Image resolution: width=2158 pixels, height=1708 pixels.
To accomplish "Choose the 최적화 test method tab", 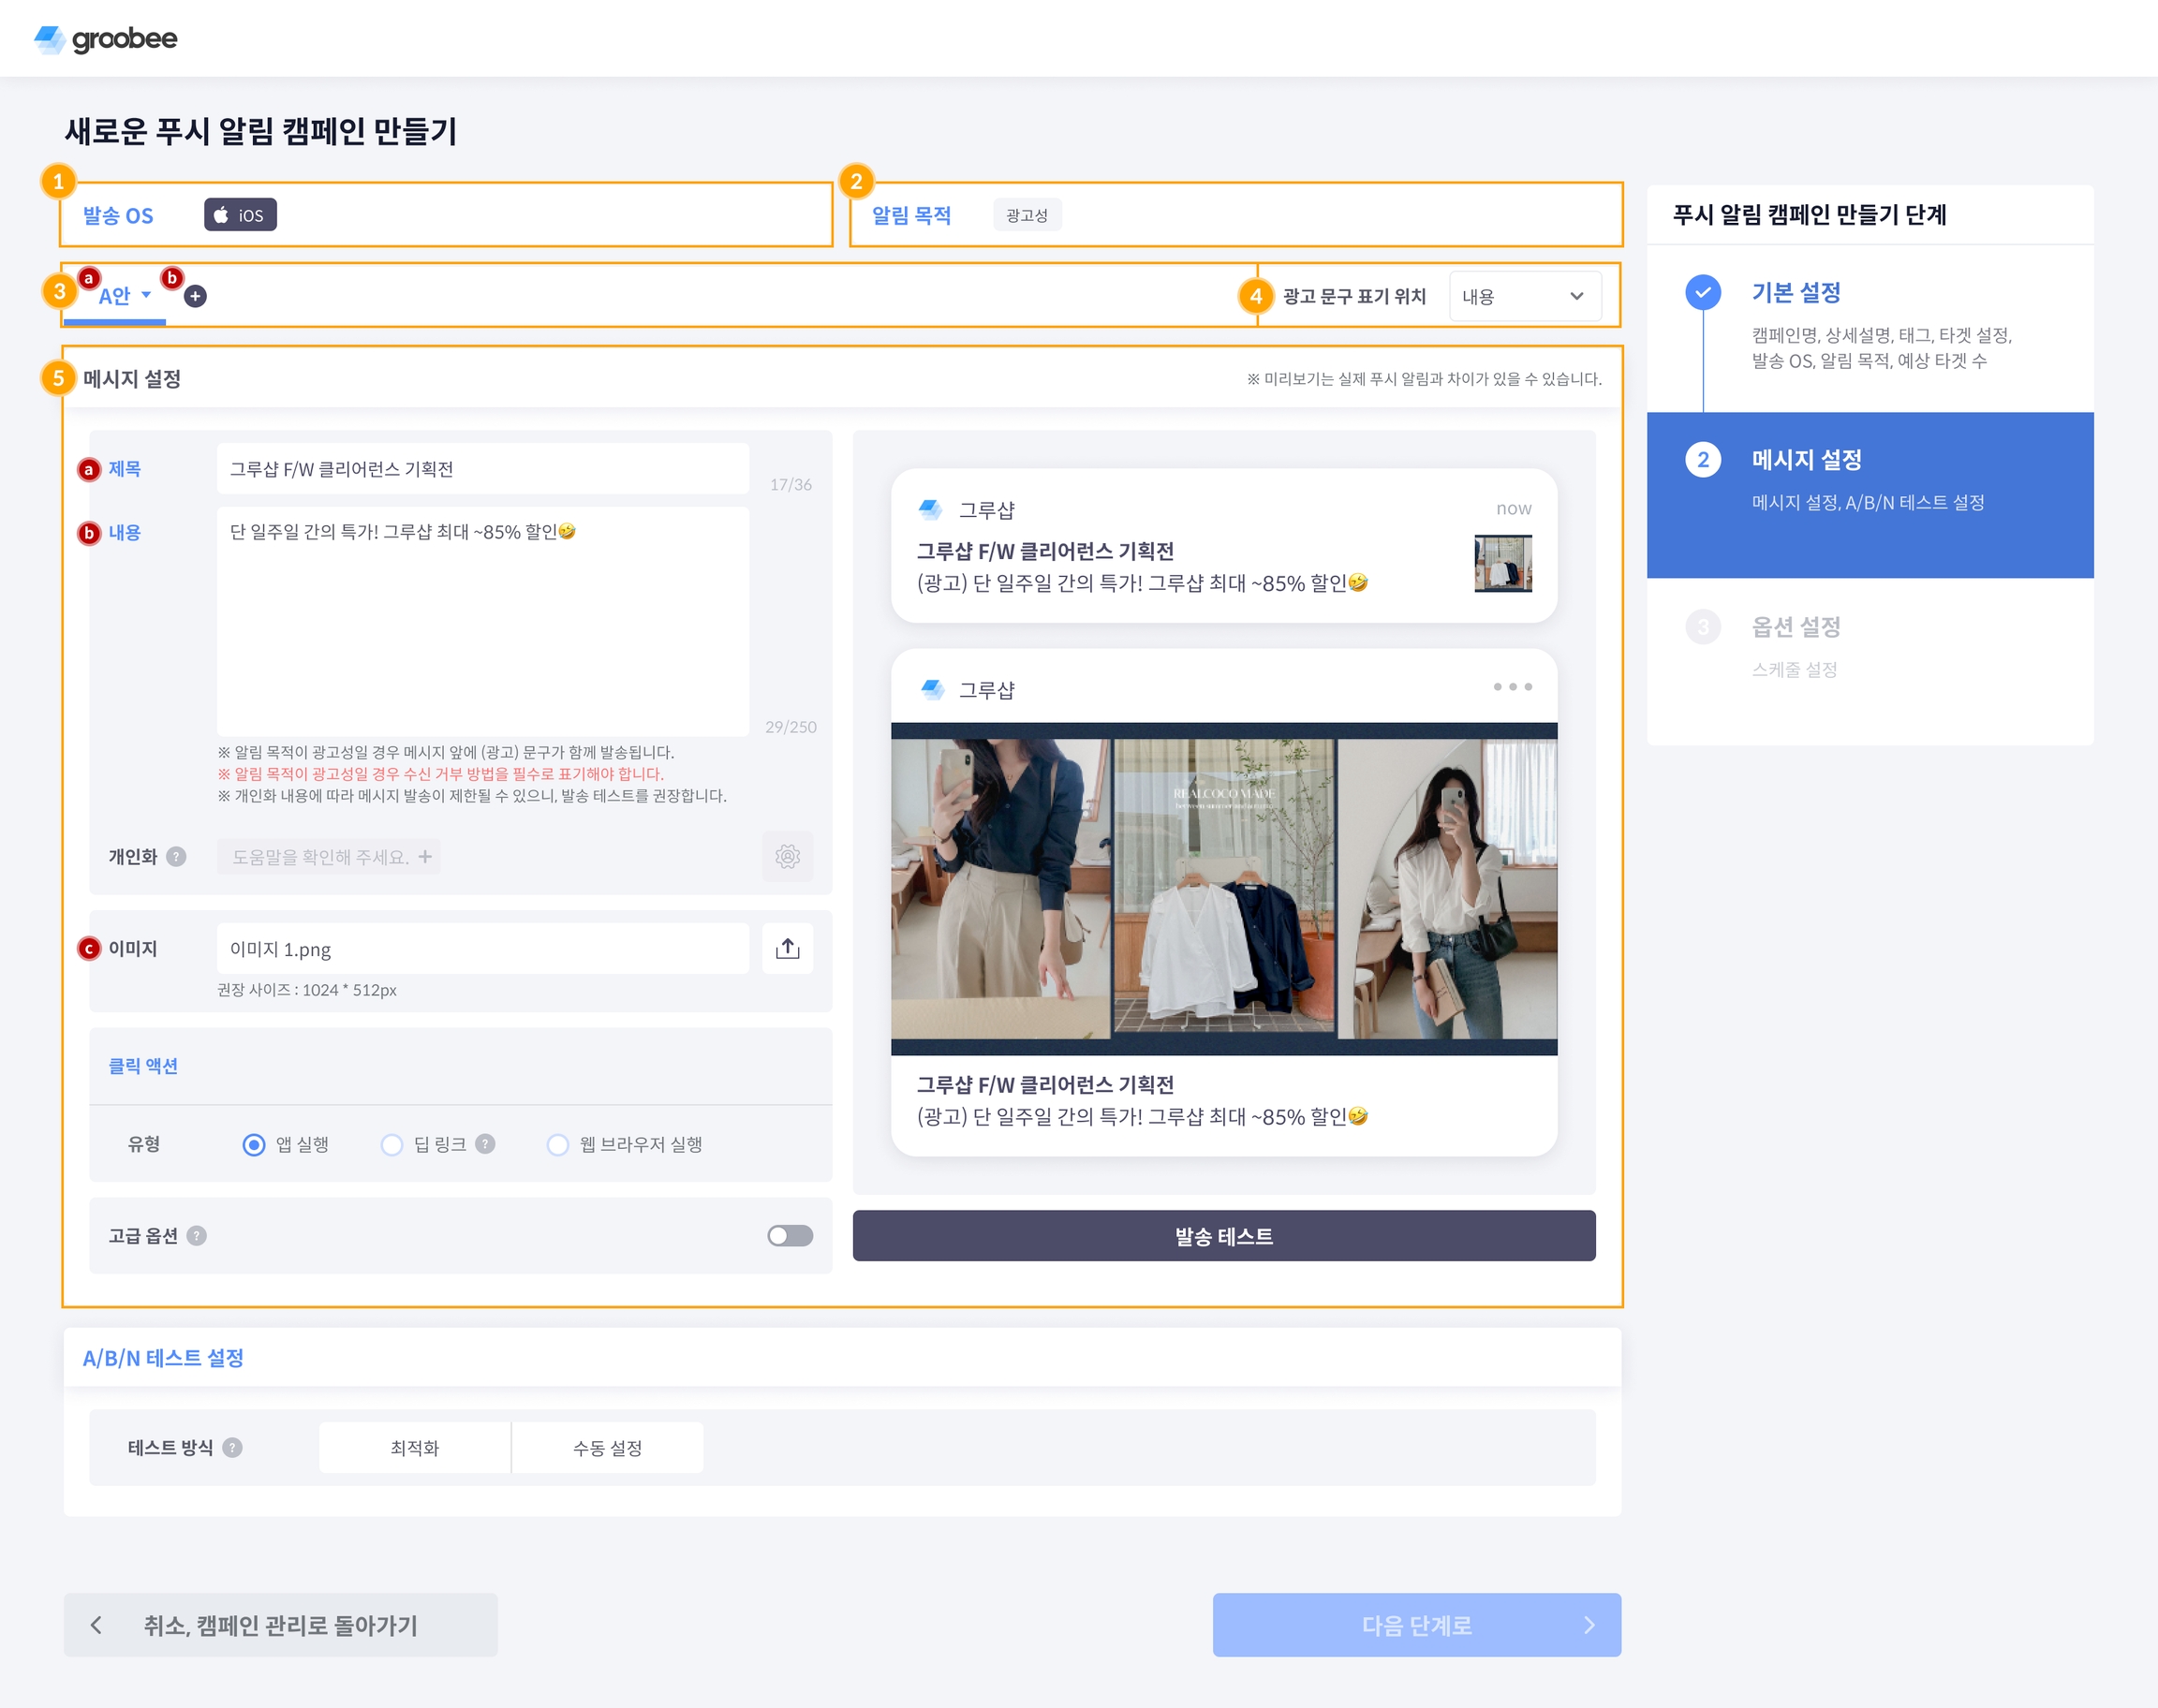I will pos(414,1448).
